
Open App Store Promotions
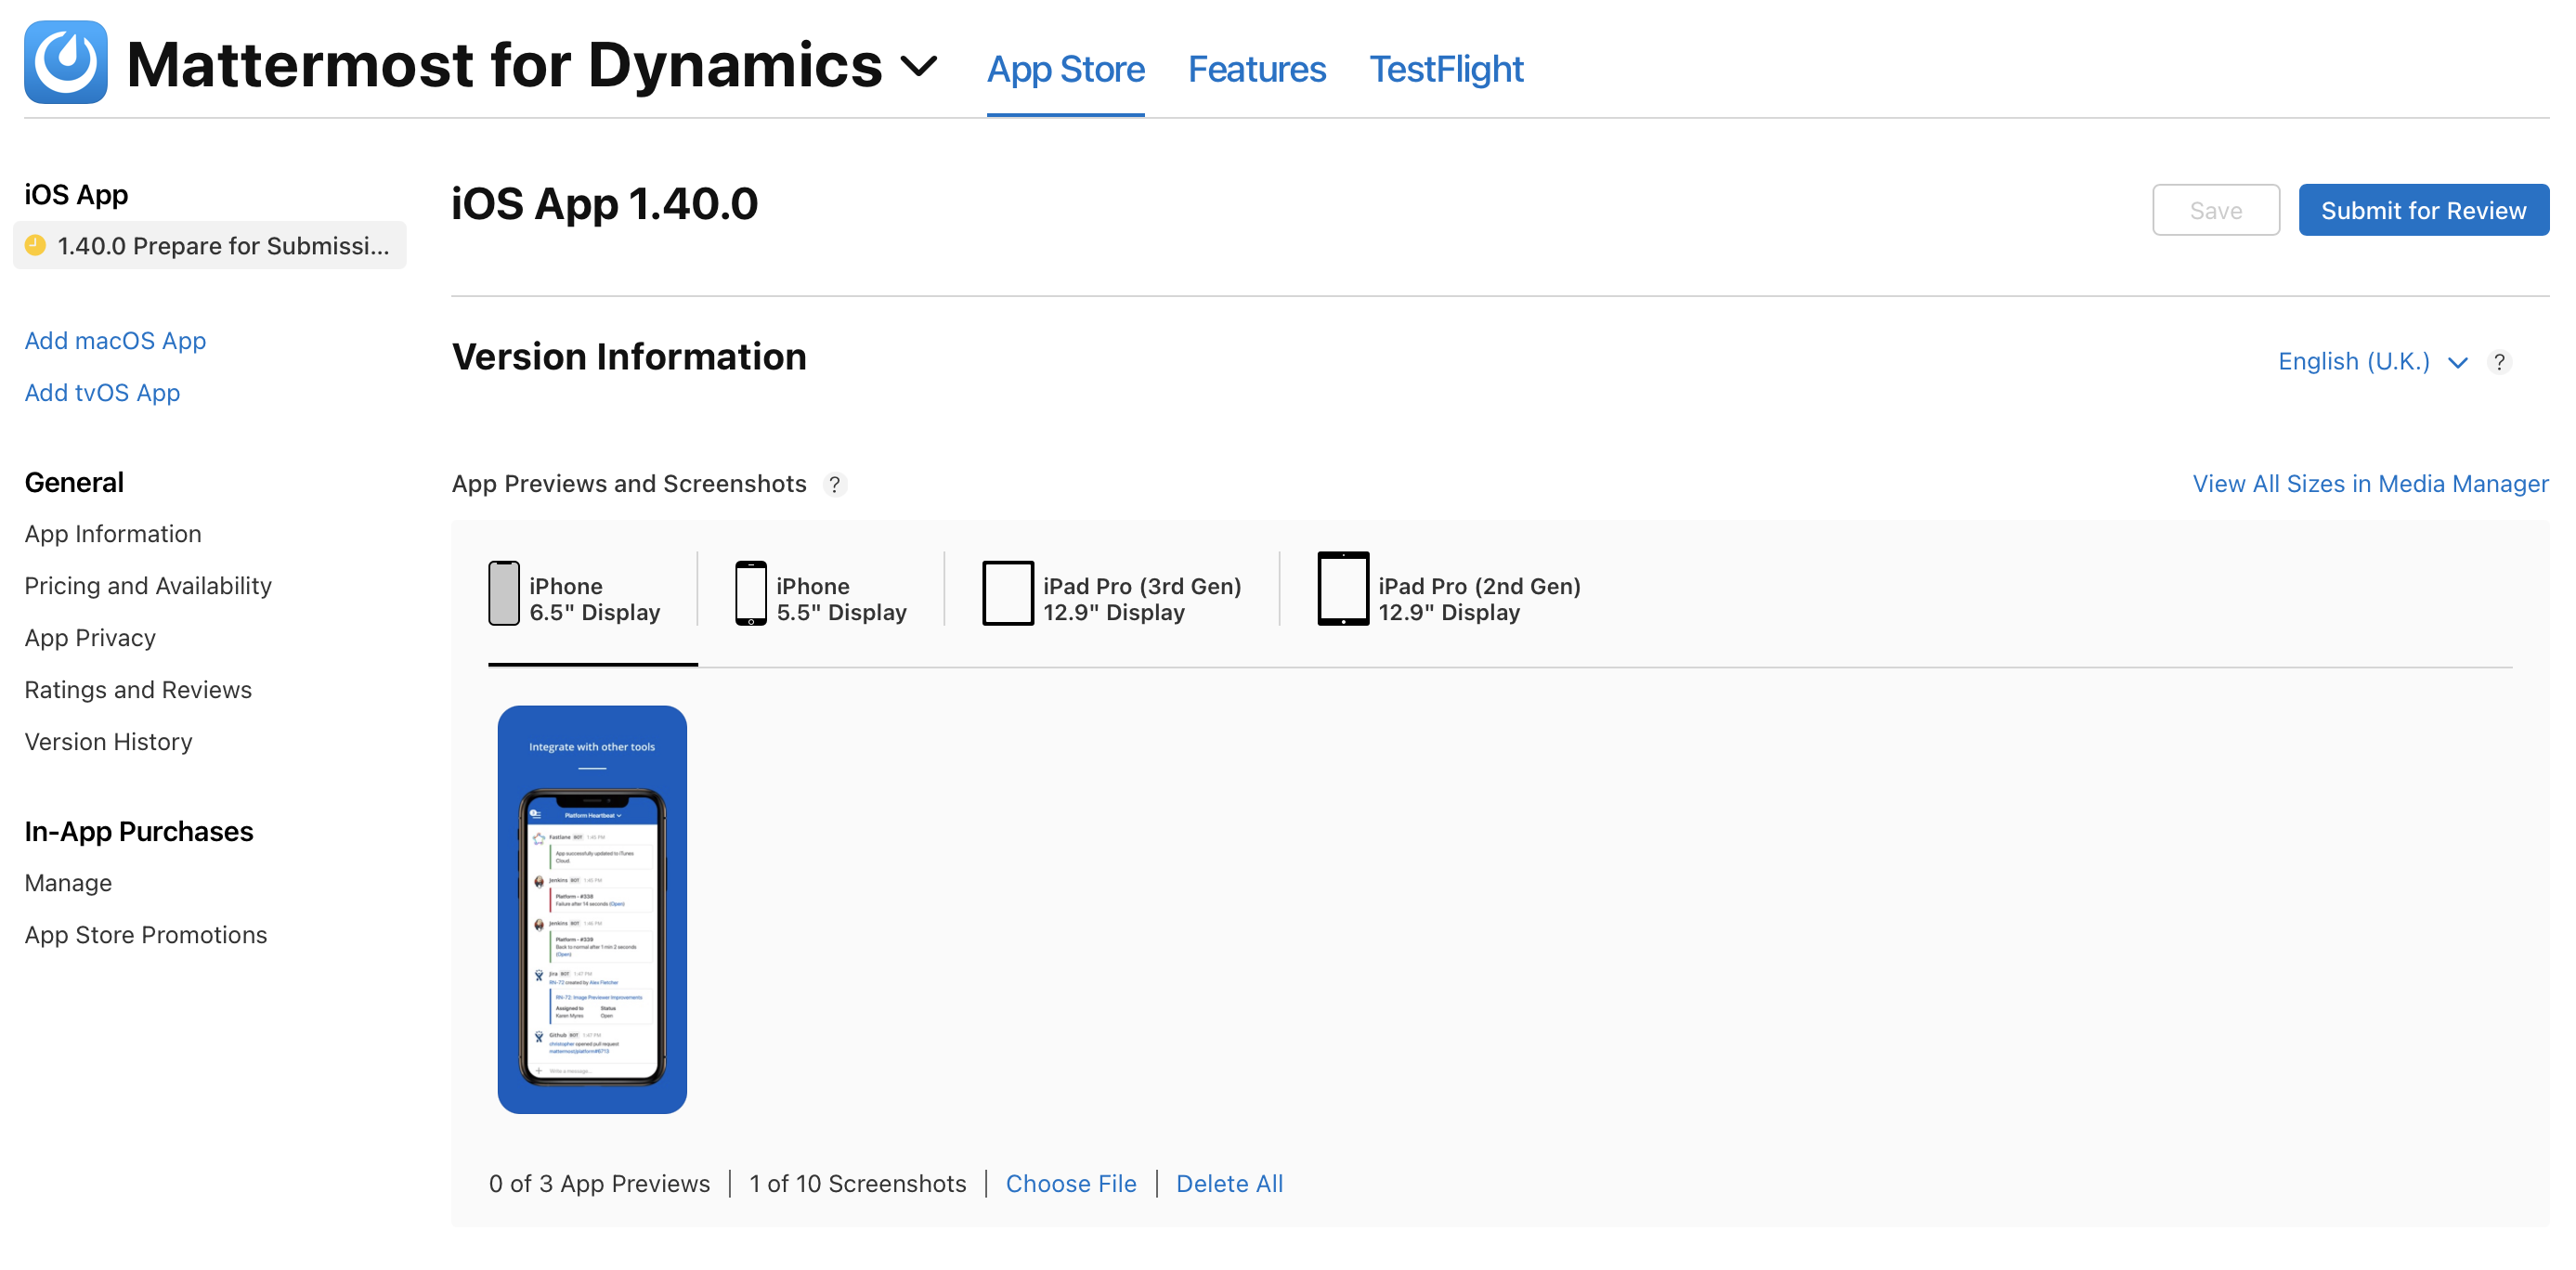coord(146,935)
